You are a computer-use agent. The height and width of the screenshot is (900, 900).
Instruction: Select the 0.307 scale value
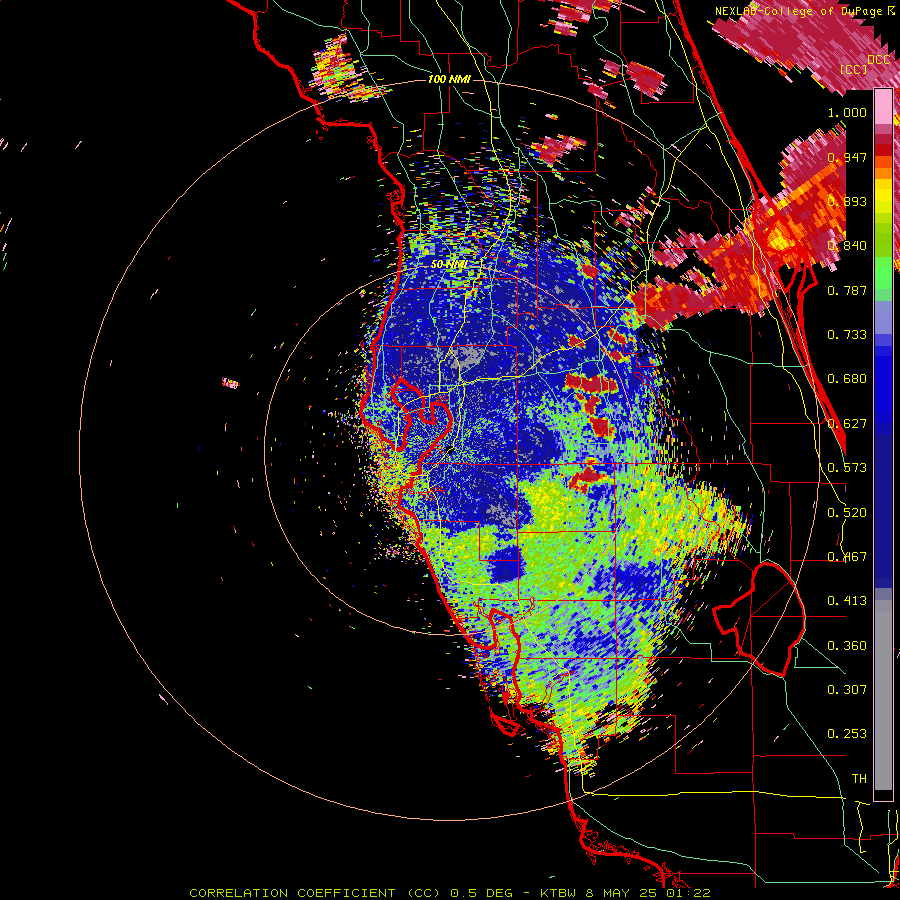pos(847,690)
